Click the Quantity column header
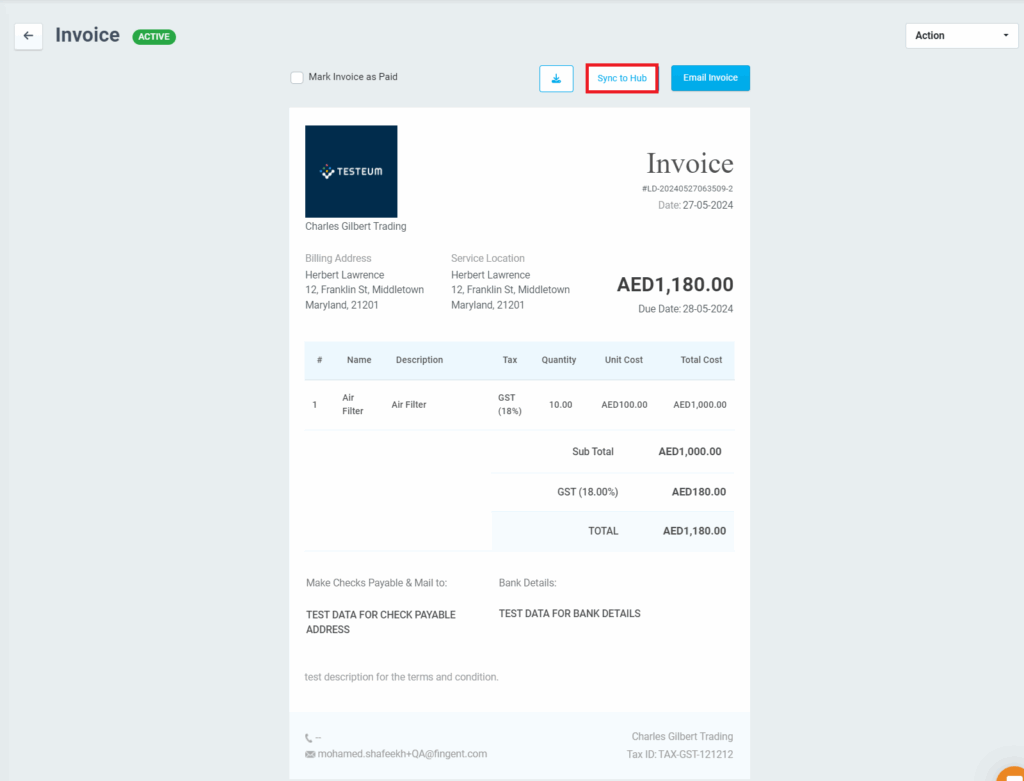This screenshot has width=1024, height=781. (x=559, y=360)
